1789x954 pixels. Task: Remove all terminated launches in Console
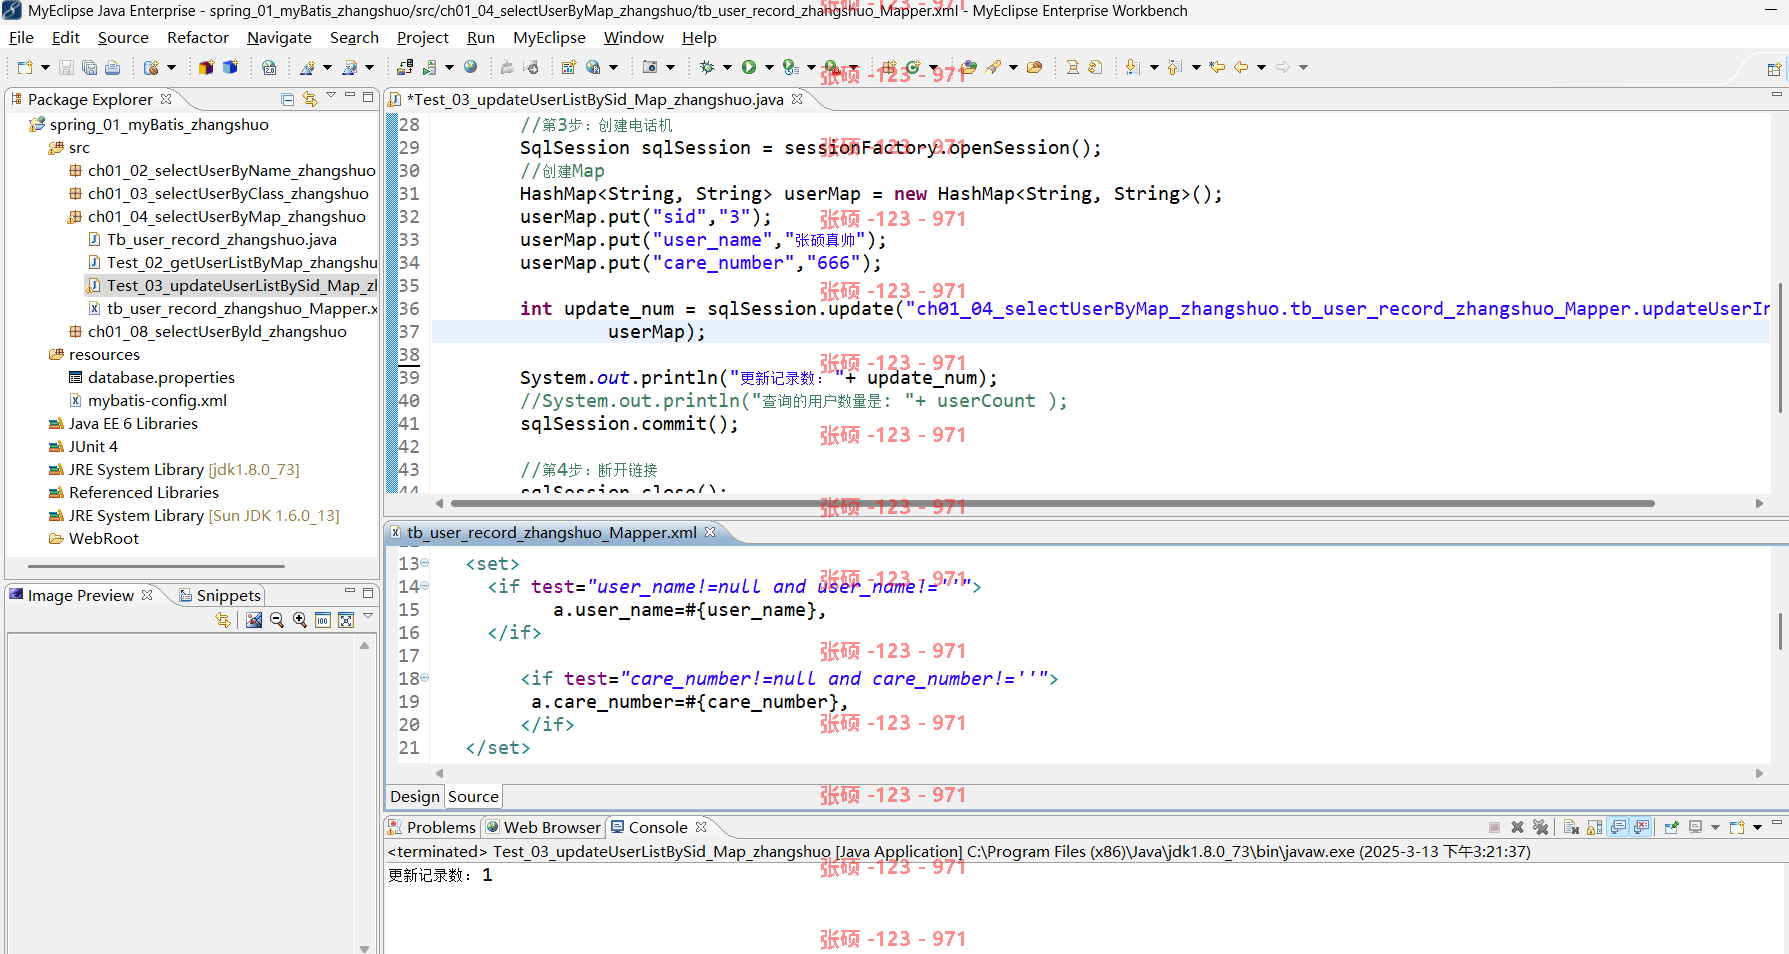pyautogui.click(x=1541, y=828)
